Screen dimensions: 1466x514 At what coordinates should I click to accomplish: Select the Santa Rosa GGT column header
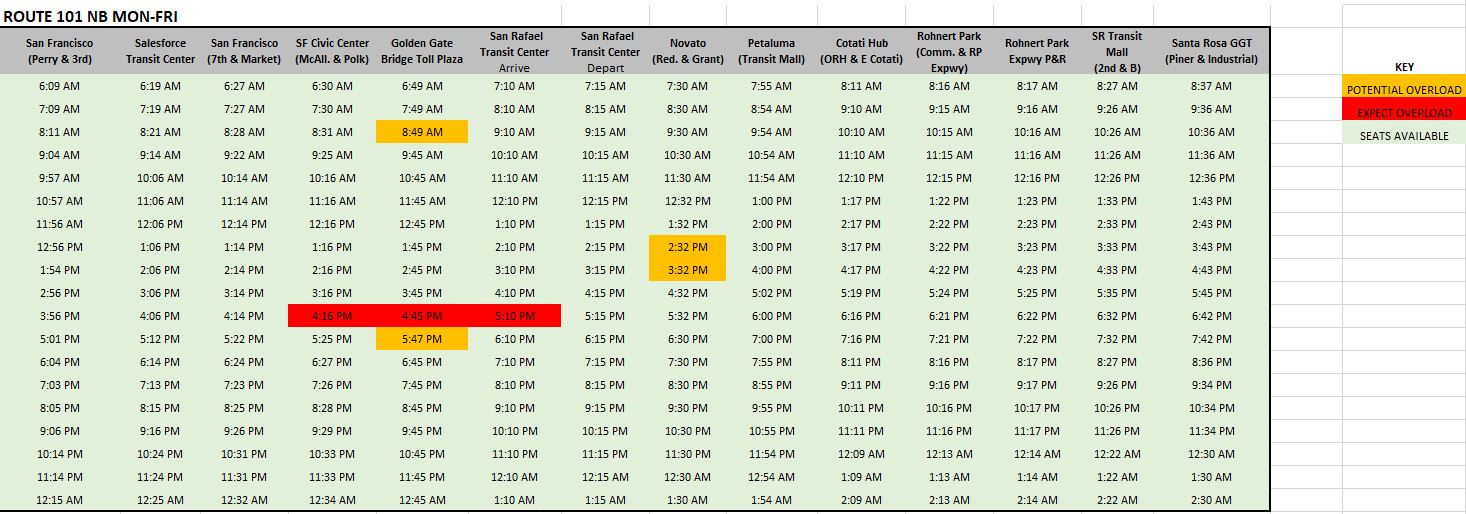pos(1211,51)
